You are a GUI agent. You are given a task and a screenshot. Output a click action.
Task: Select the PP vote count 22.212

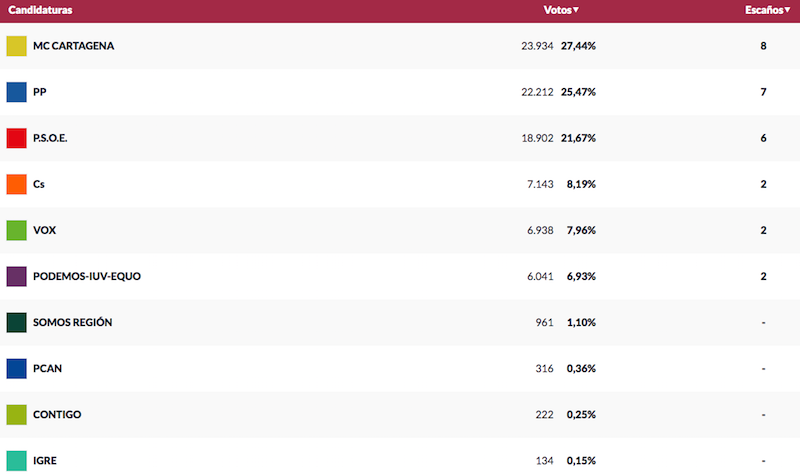[537, 92]
